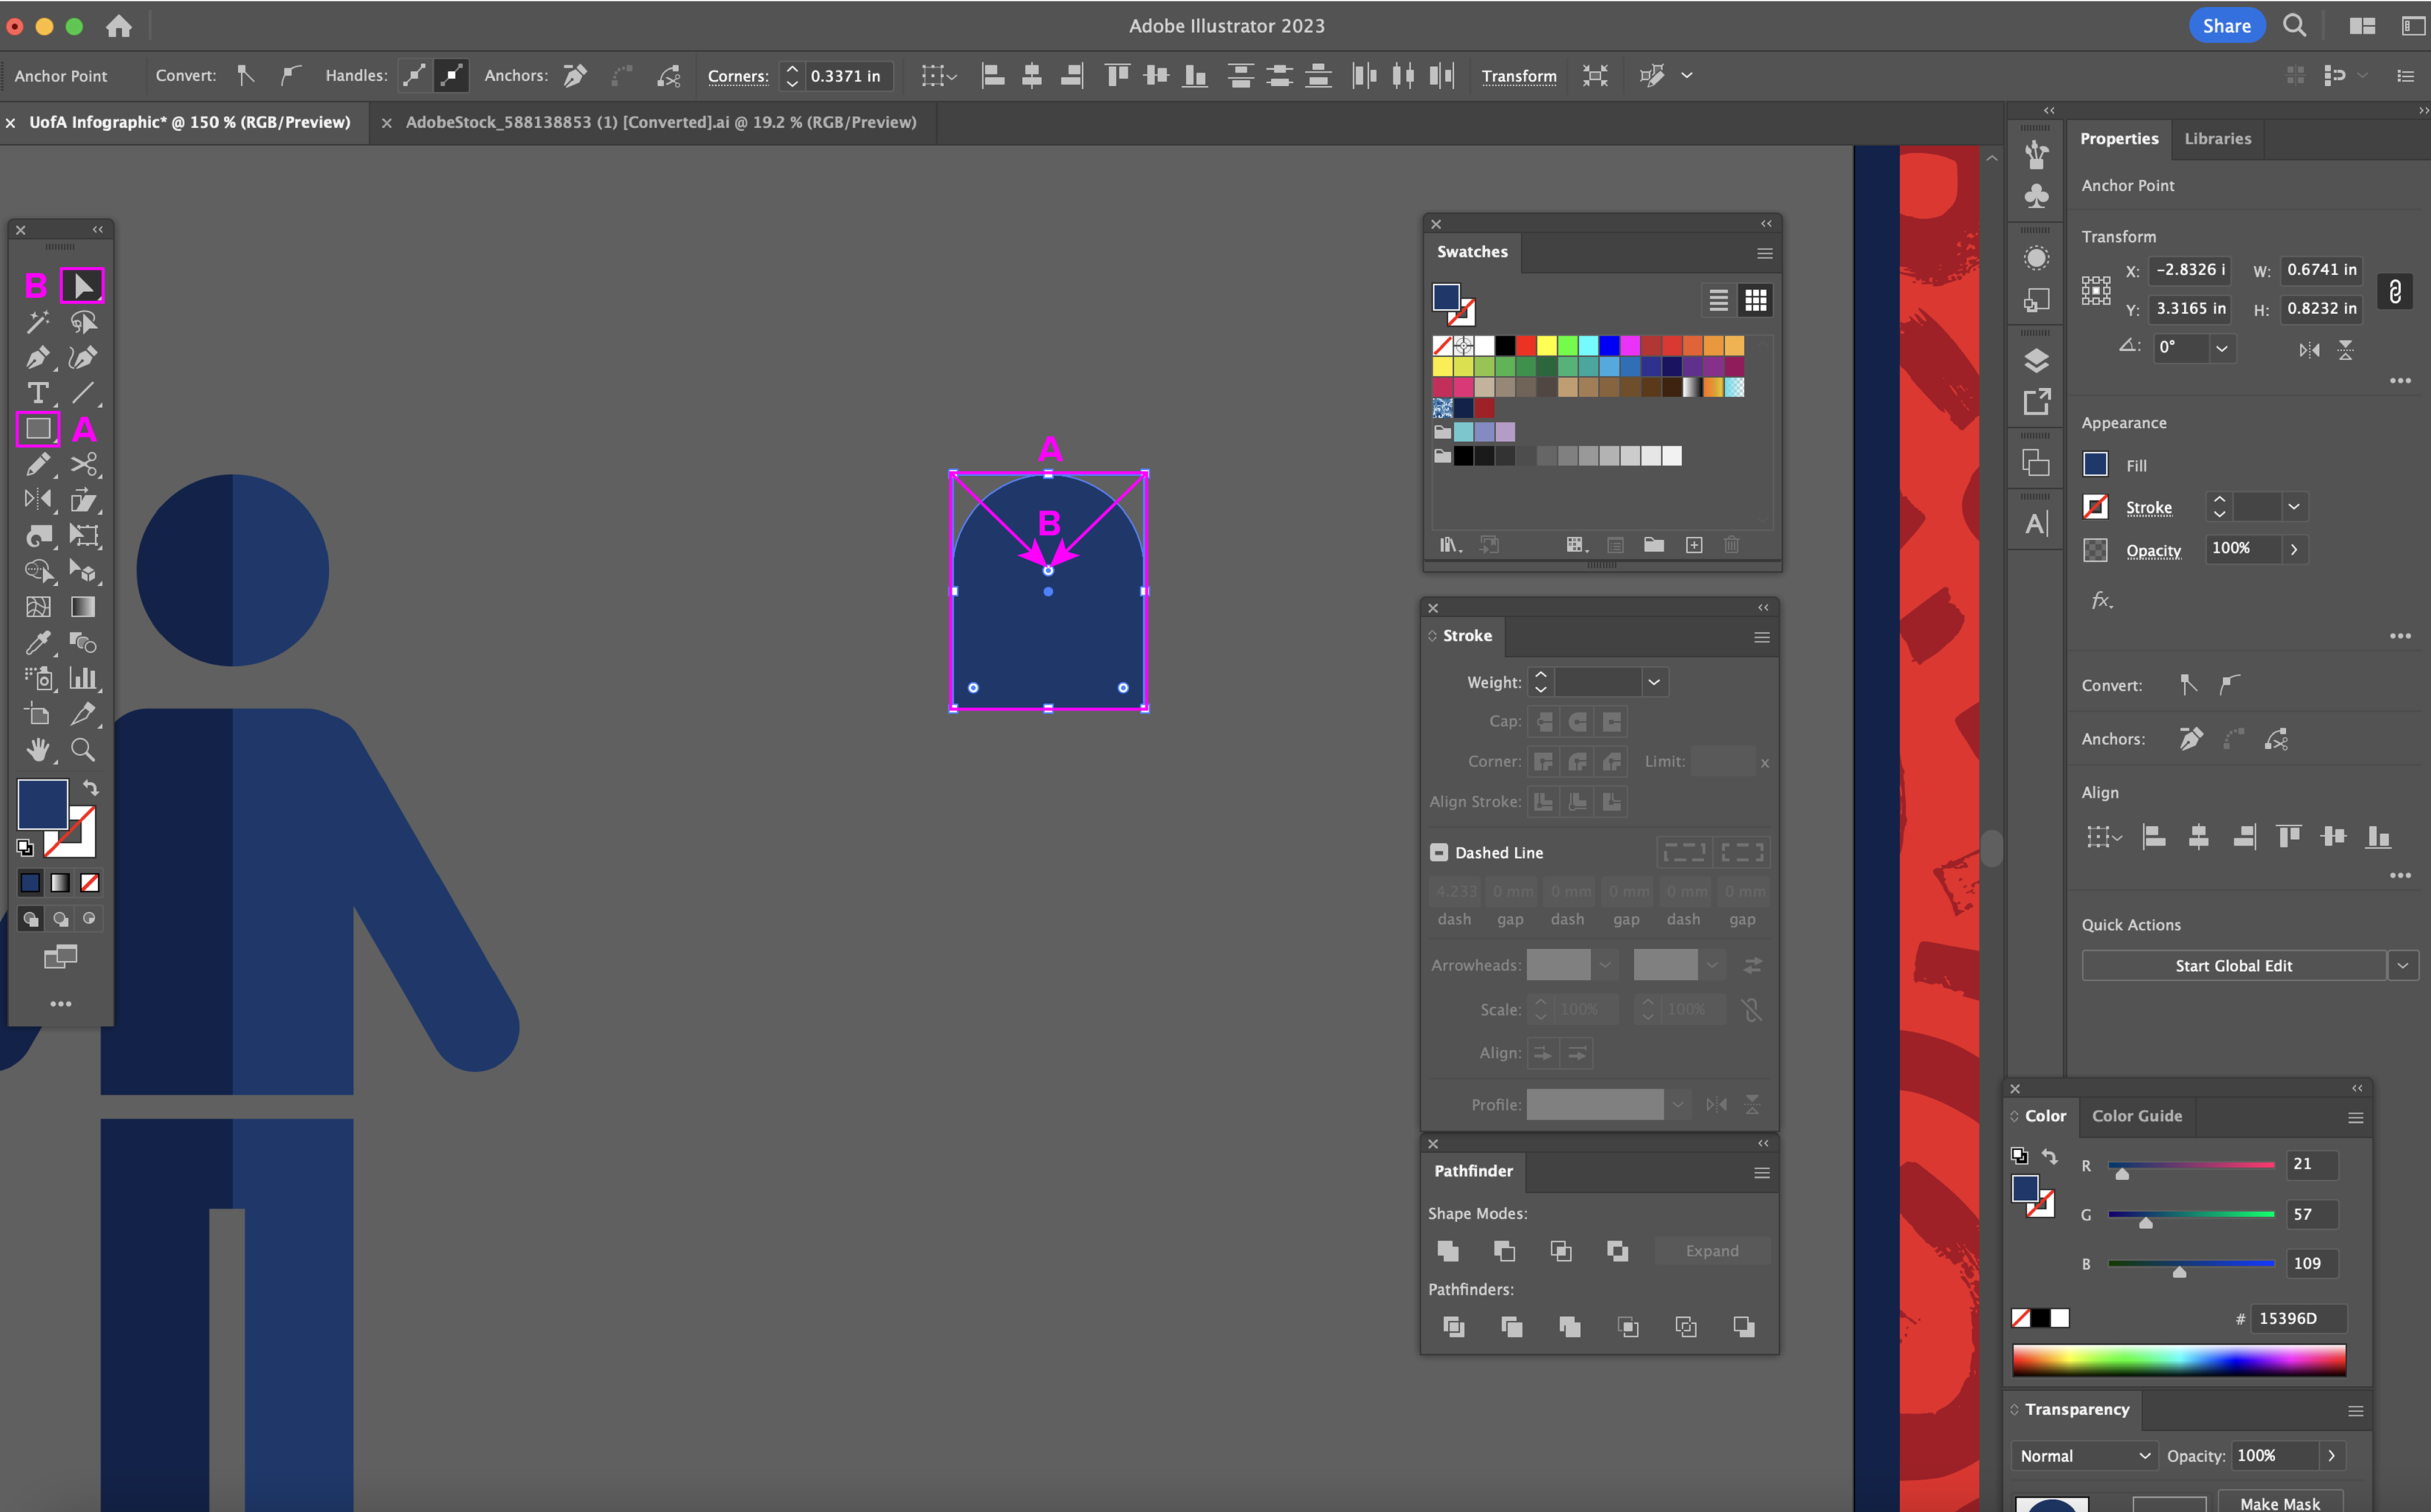Click the Start Global Edit button
Screen dimensions: 2431x1512
click(x=2233, y=966)
